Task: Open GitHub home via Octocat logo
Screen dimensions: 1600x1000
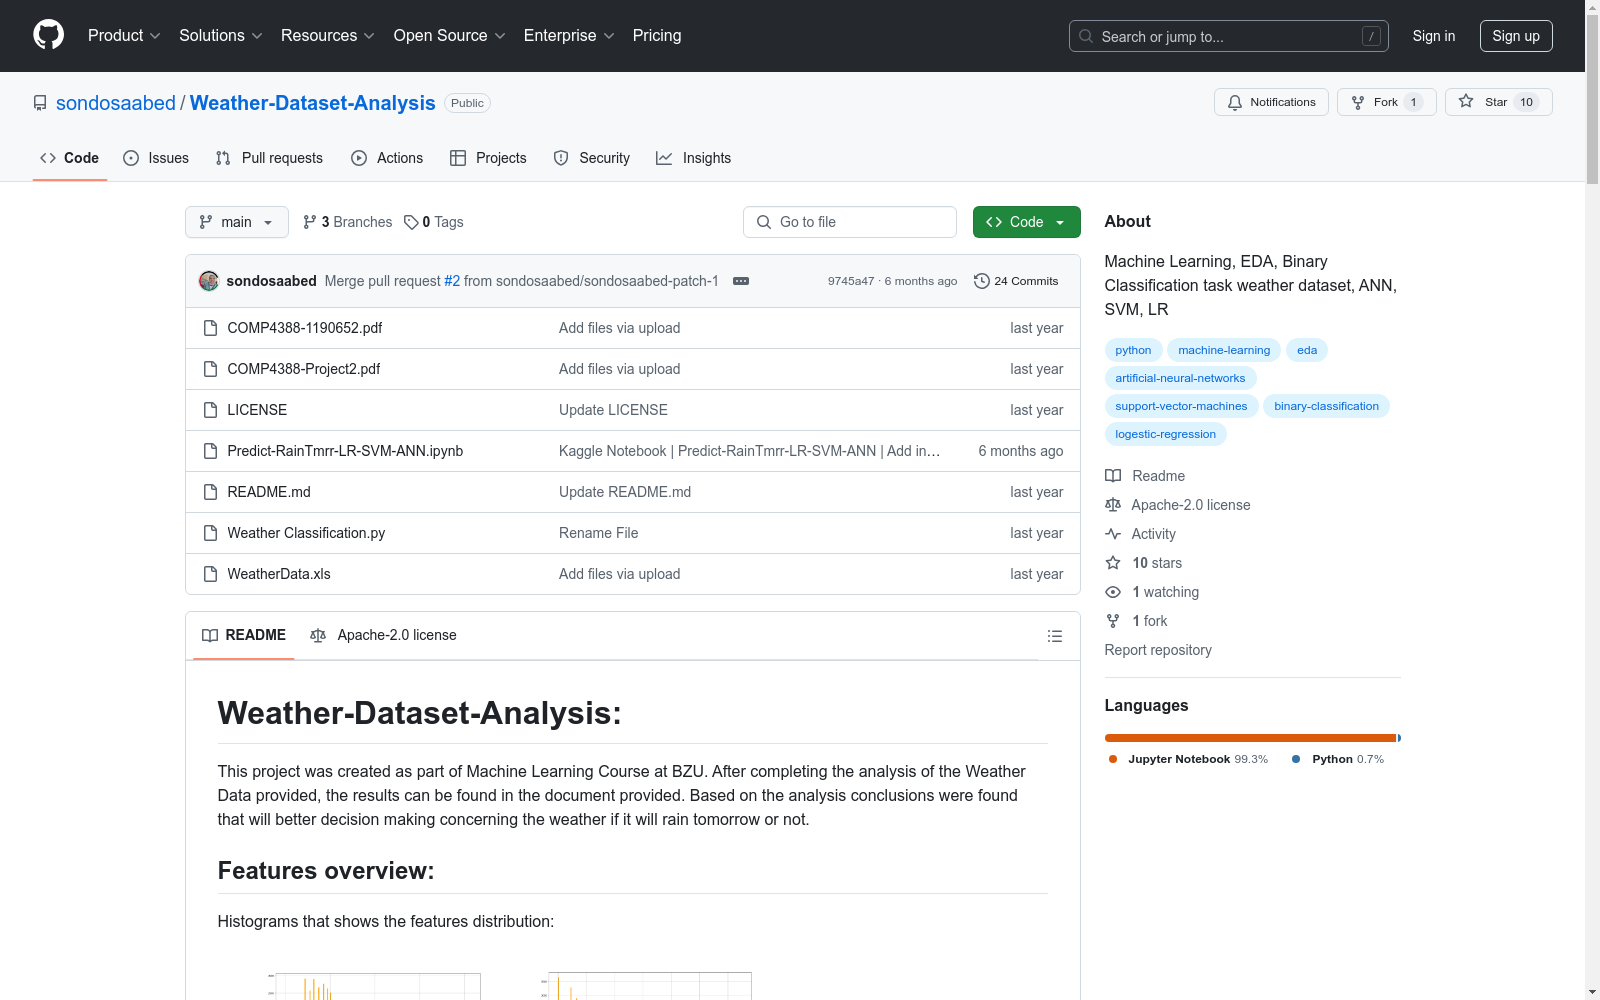Action: coord(48,35)
